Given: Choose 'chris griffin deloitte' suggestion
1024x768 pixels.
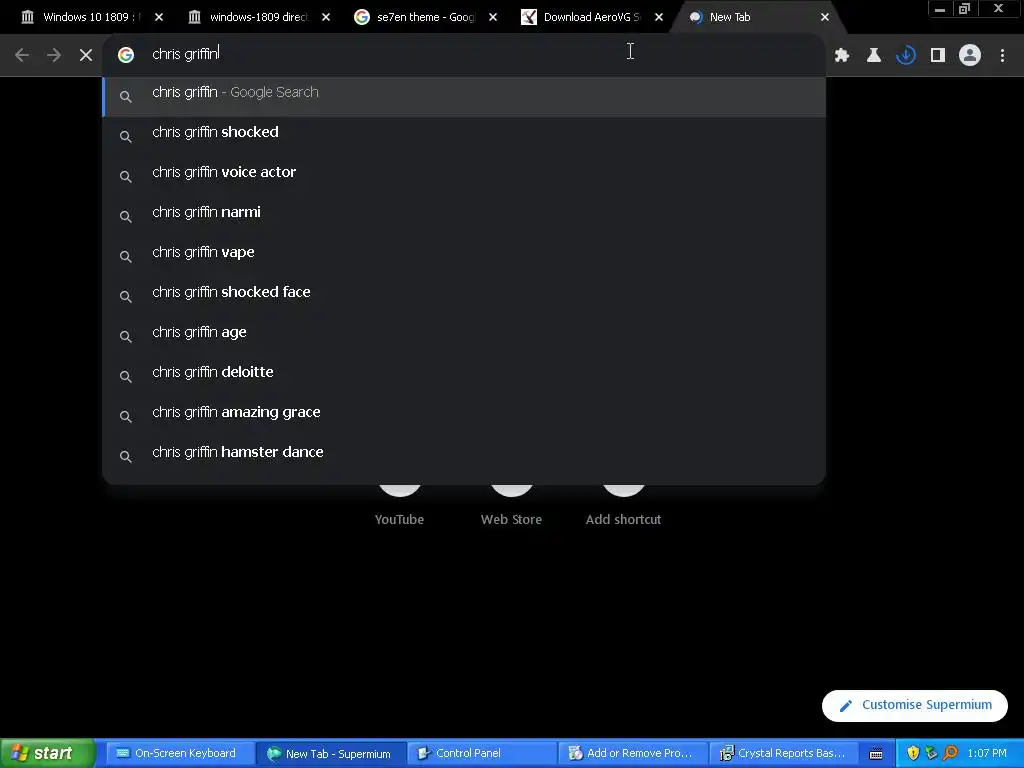Looking at the screenshot, I should click(x=464, y=376).
